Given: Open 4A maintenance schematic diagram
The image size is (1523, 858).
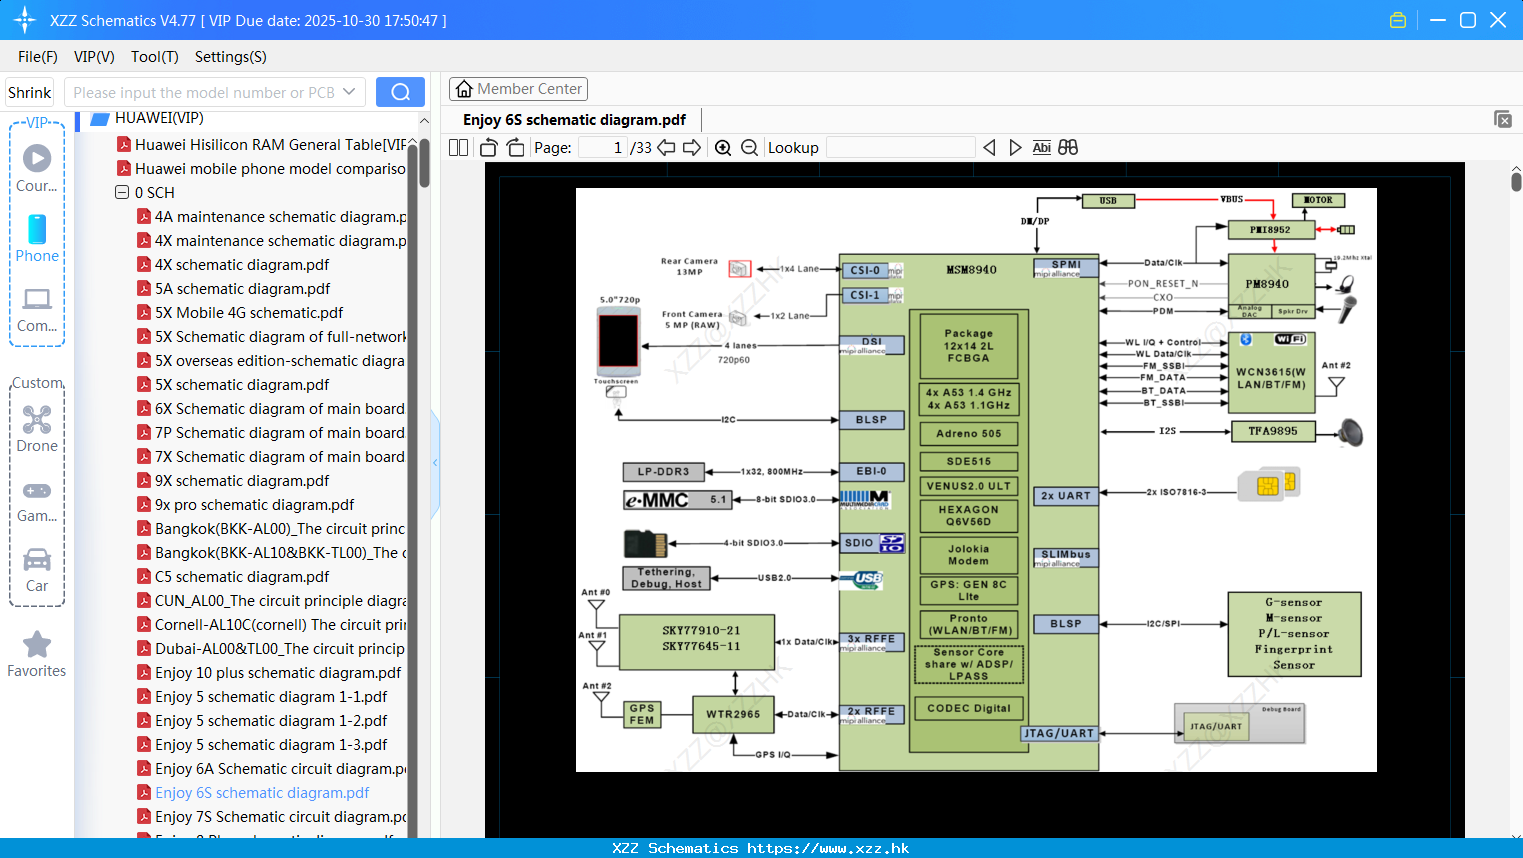Looking at the screenshot, I should [271, 216].
